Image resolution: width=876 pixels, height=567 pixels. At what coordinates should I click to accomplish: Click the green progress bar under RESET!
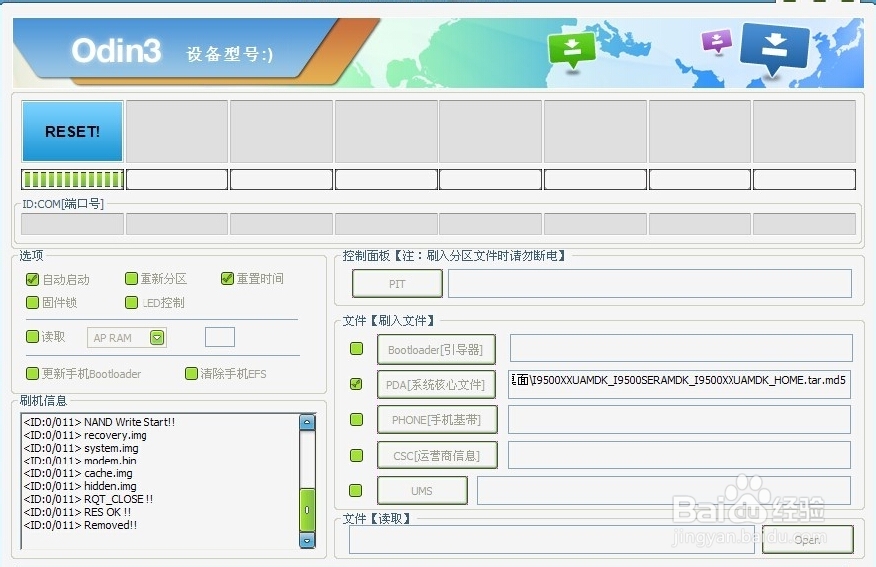[73, 179]
